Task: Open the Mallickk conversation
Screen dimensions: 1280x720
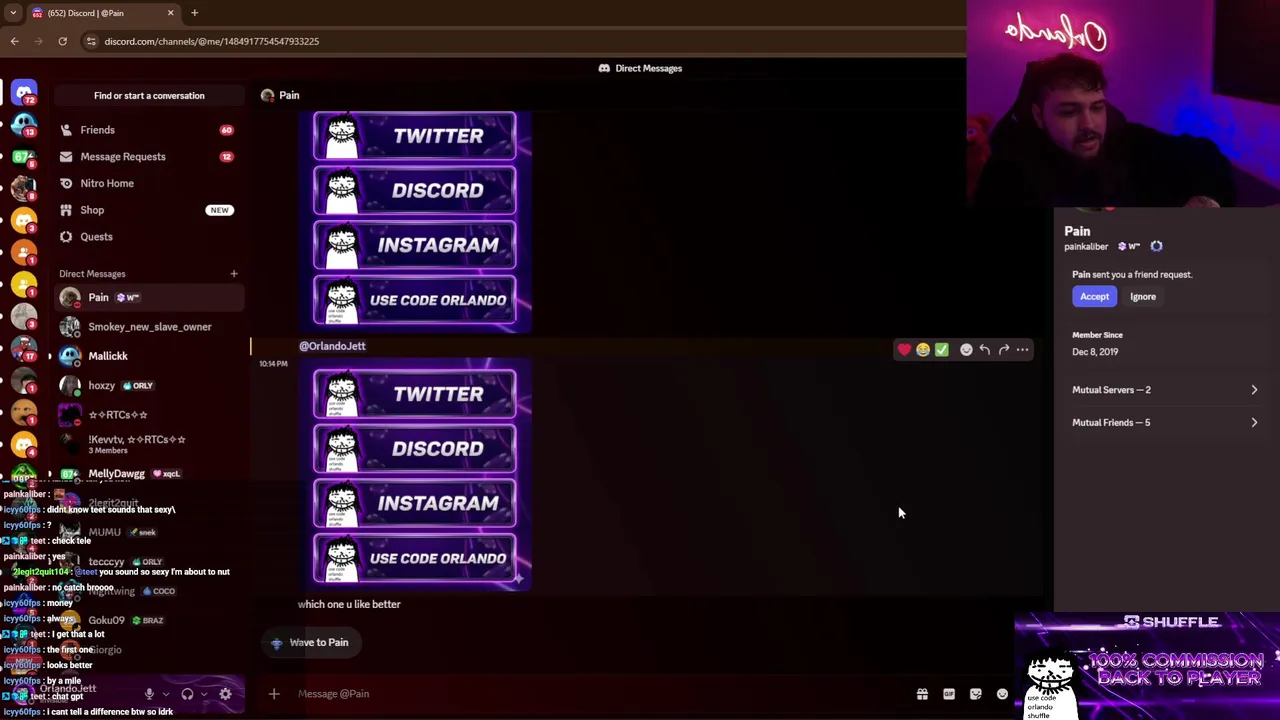Action: pyautogui.click(x=149, y=356)
